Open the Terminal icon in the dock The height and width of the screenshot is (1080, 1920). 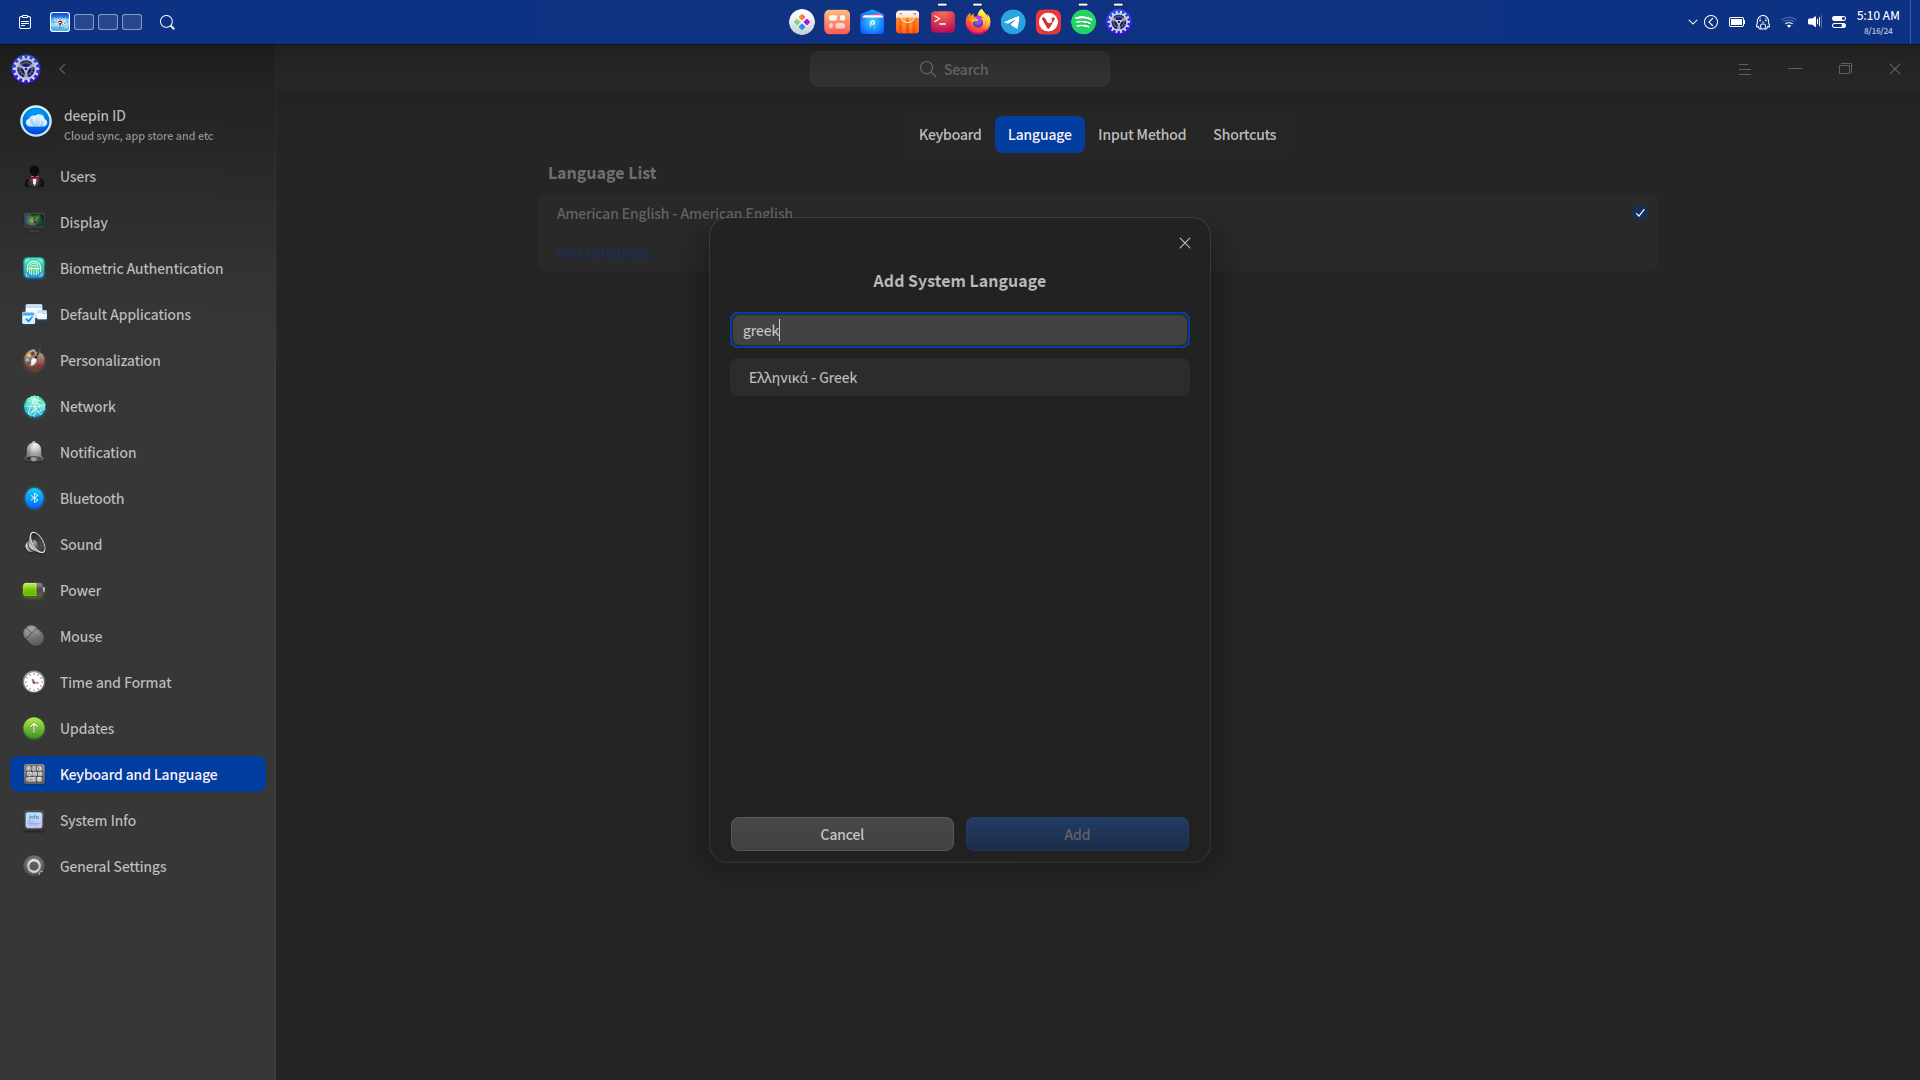(x=943, y=22)
